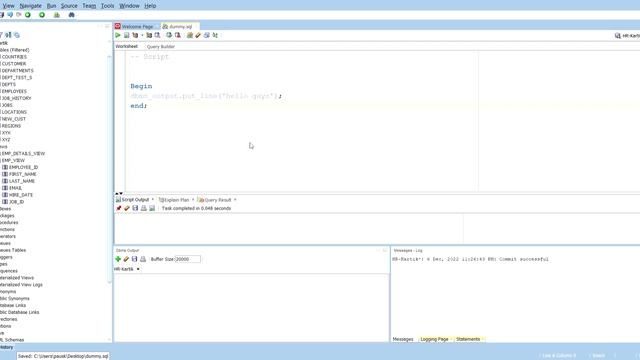This screenshot has height=360, width=640.
Task: Click the Materialized View Logs node
Action: (21, 285)
